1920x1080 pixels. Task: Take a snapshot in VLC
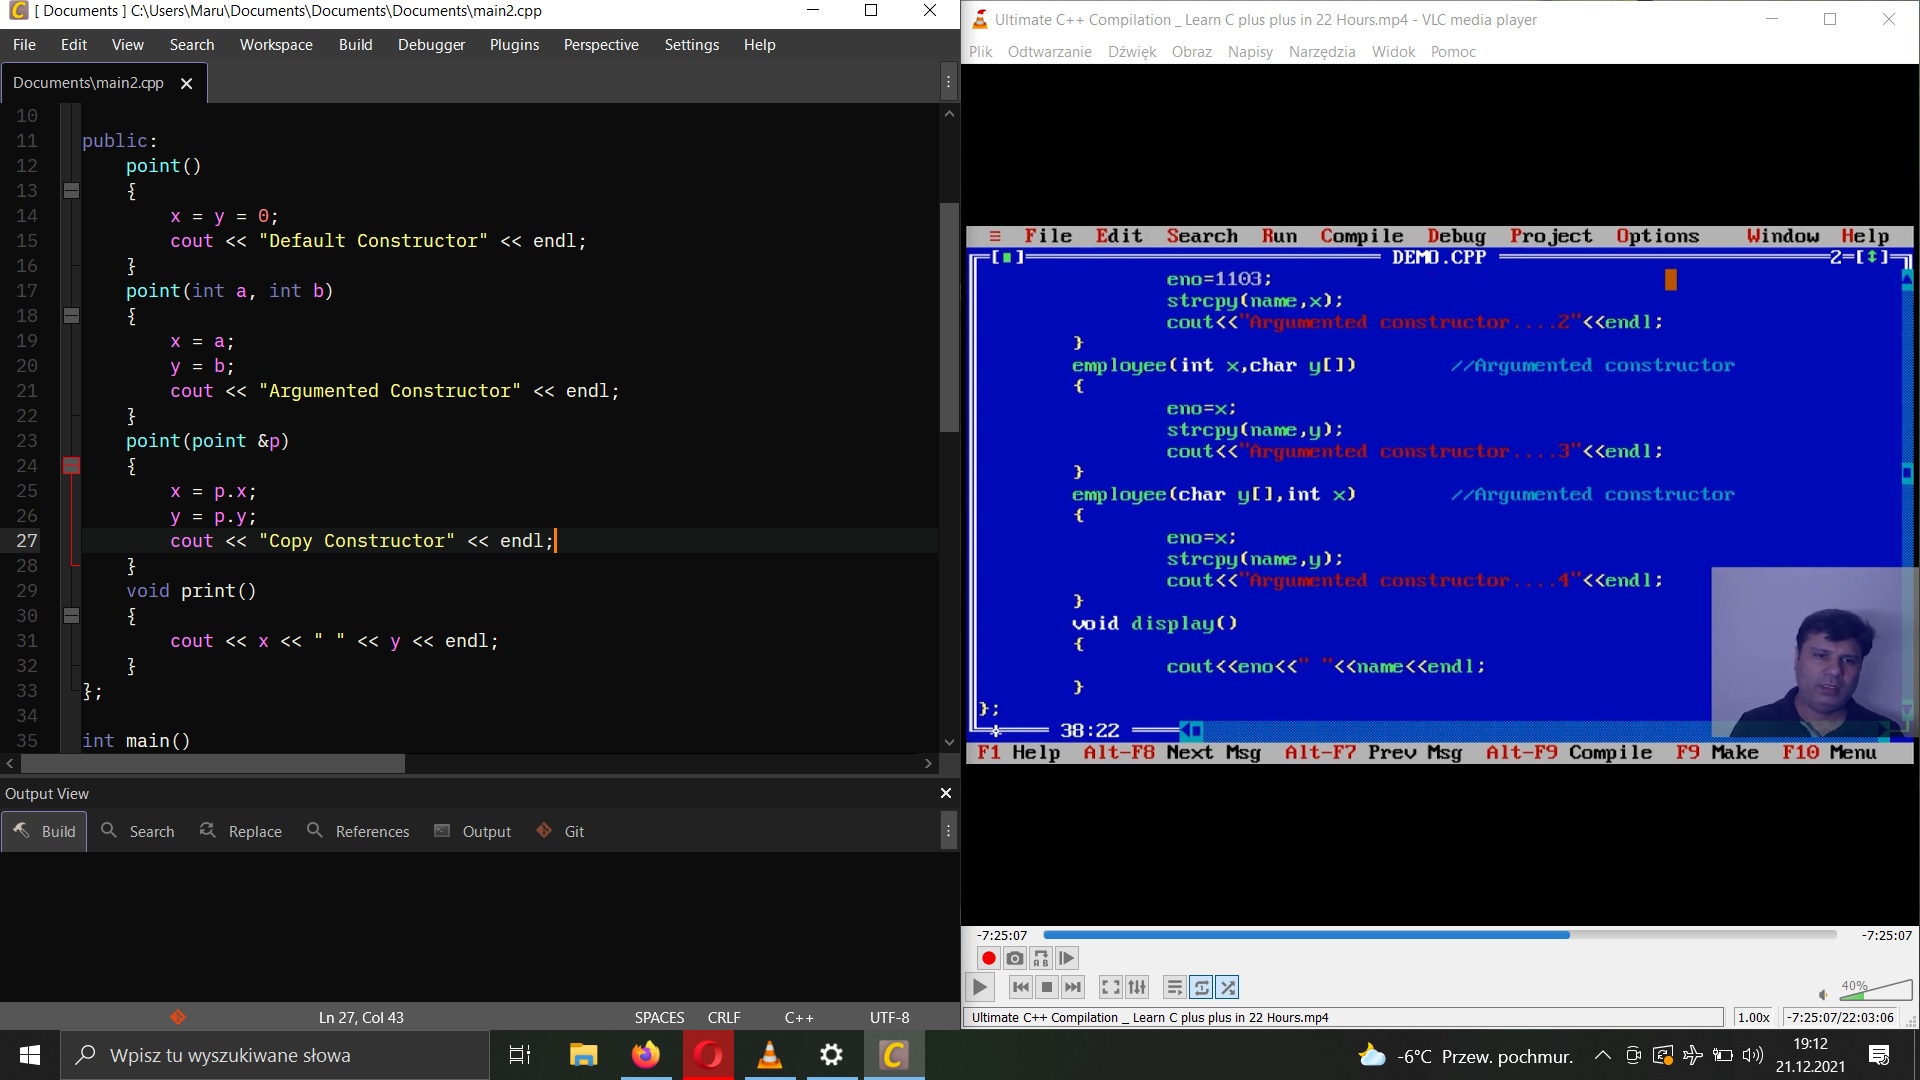click(x=1014, y=958)
